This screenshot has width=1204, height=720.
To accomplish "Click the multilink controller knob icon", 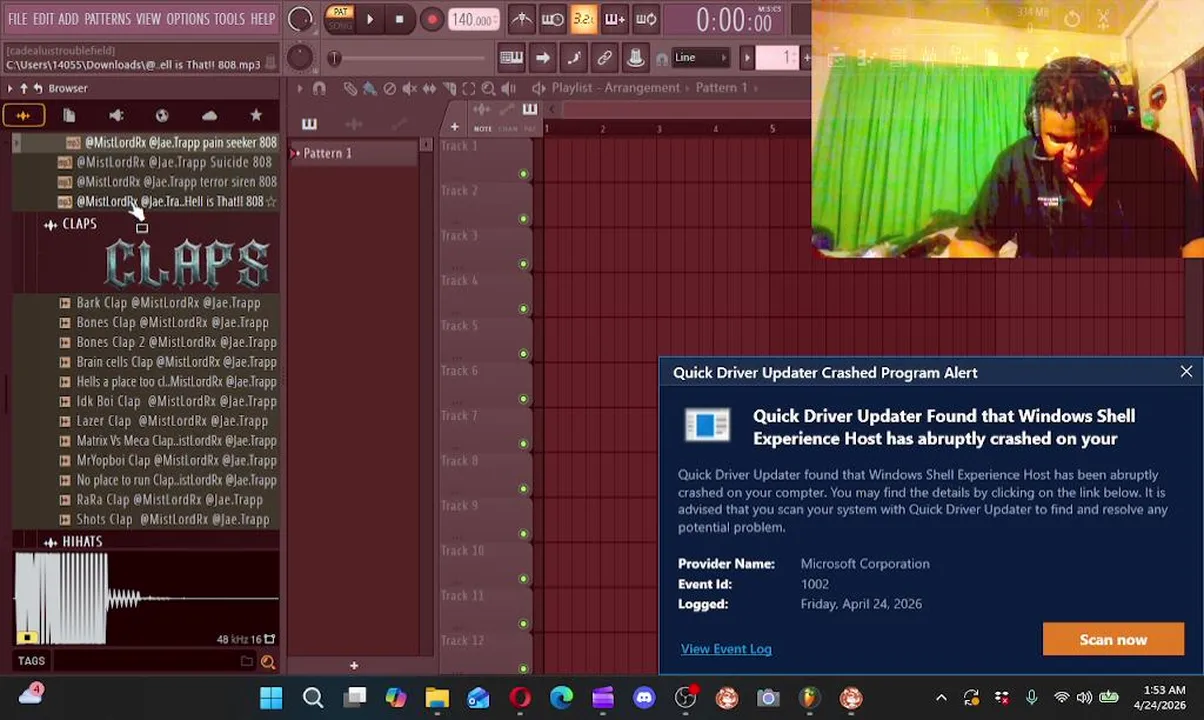I will pos(635,58).
